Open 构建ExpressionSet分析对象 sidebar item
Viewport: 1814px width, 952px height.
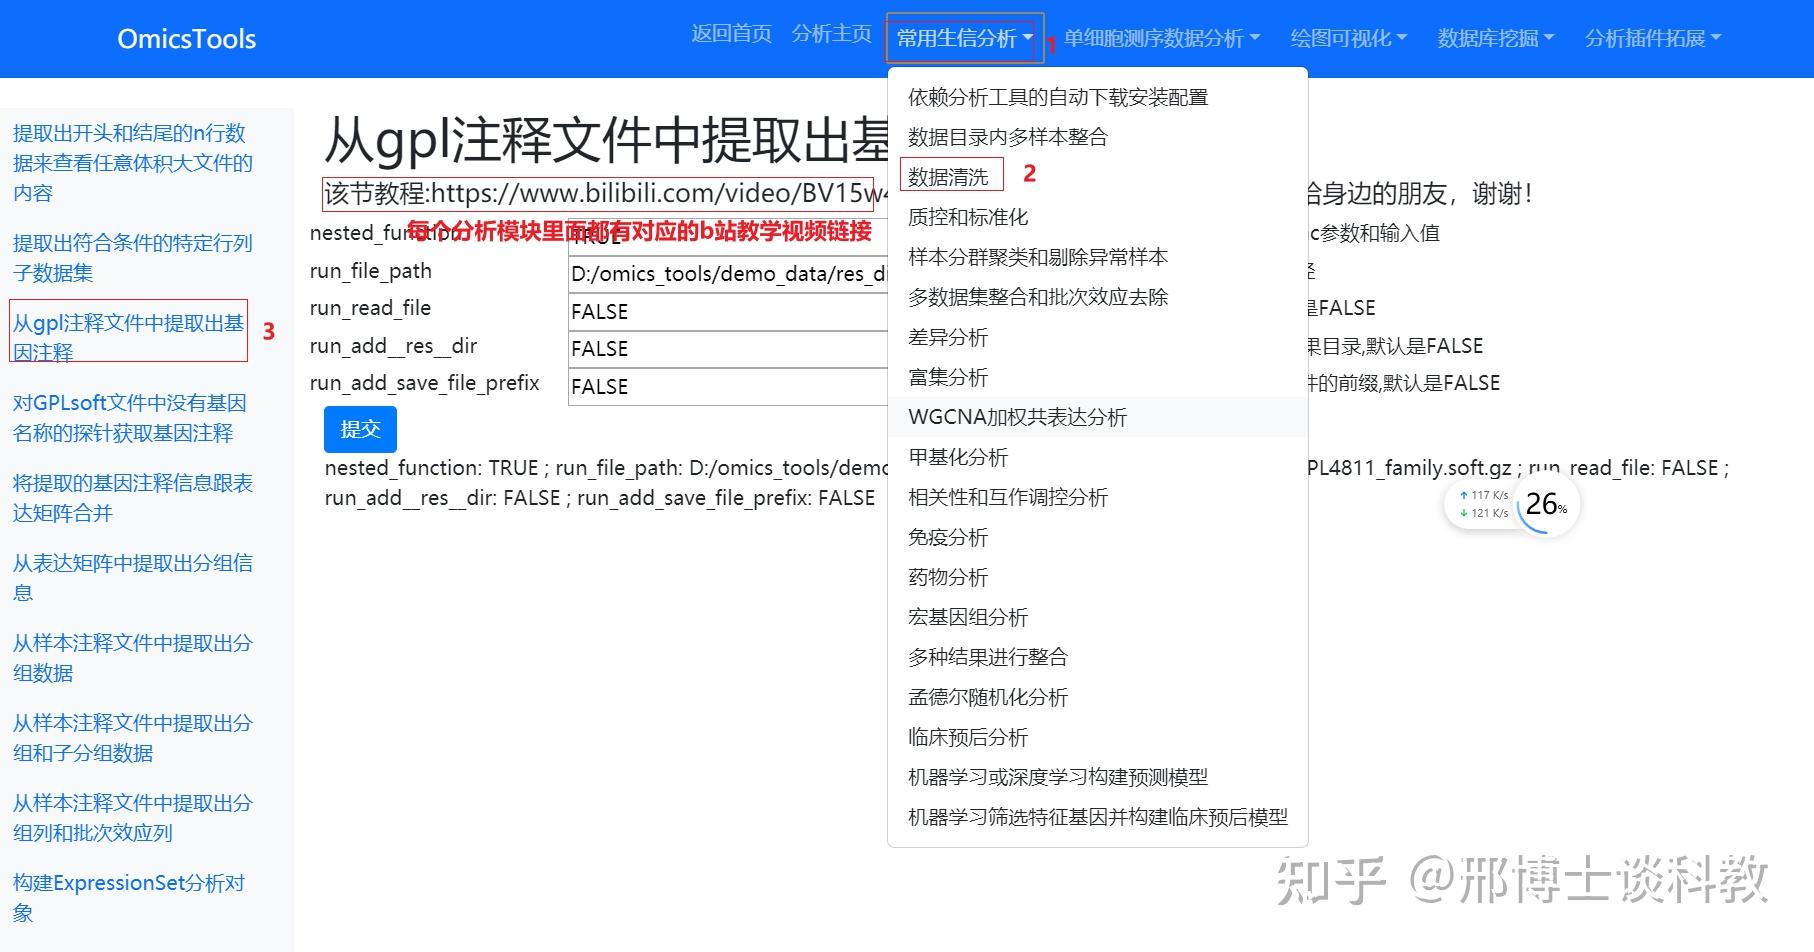point(128,897)
